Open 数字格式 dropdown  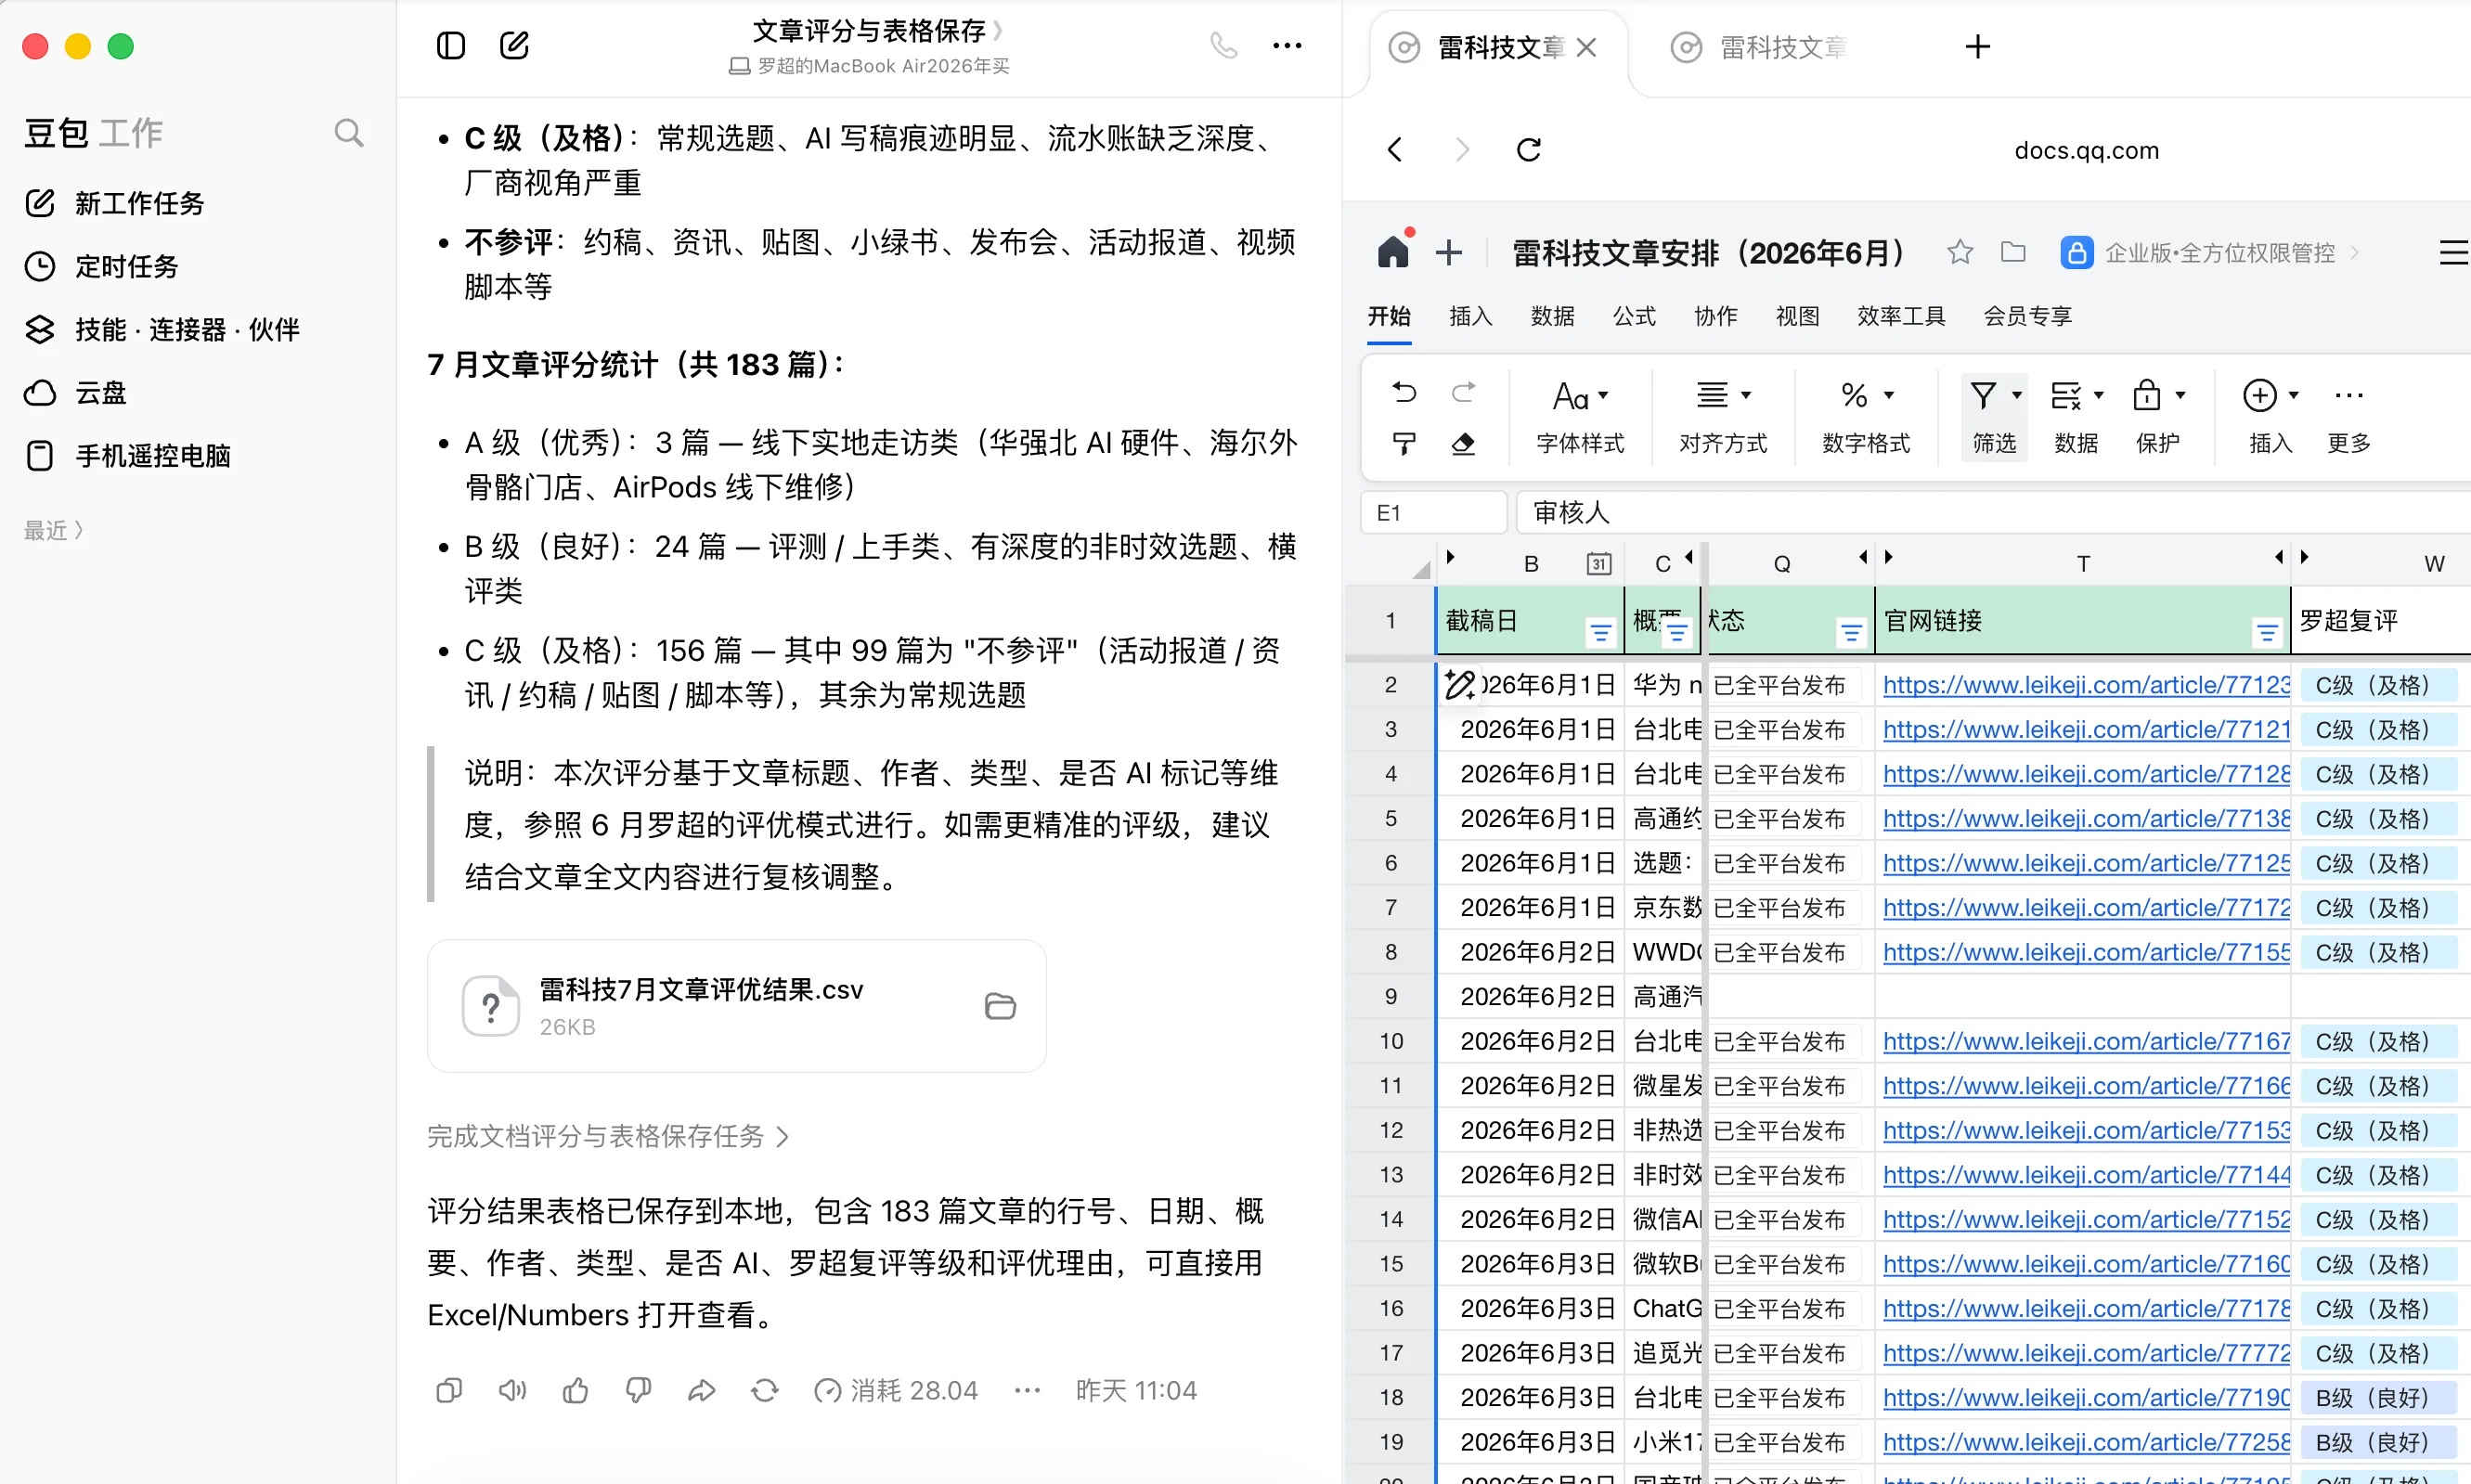point(1865,417)
